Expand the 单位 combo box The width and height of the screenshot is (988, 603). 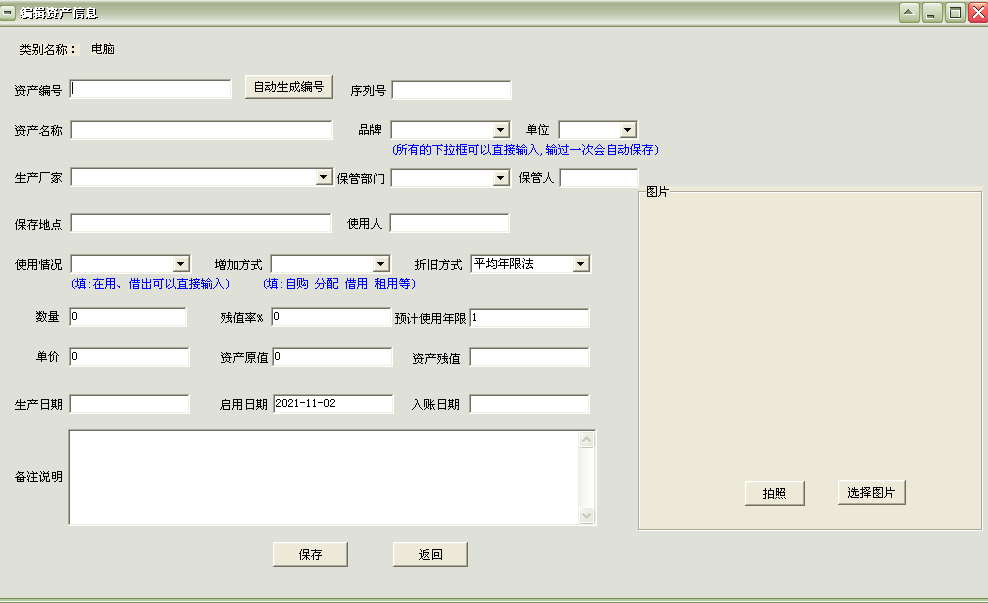pos(628,130)
